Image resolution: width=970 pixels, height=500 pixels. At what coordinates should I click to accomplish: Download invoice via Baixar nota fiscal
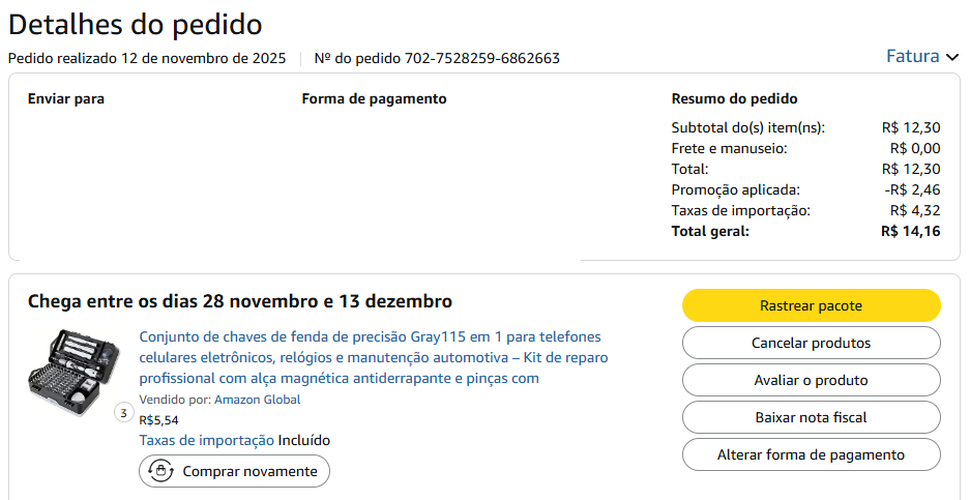811,417
